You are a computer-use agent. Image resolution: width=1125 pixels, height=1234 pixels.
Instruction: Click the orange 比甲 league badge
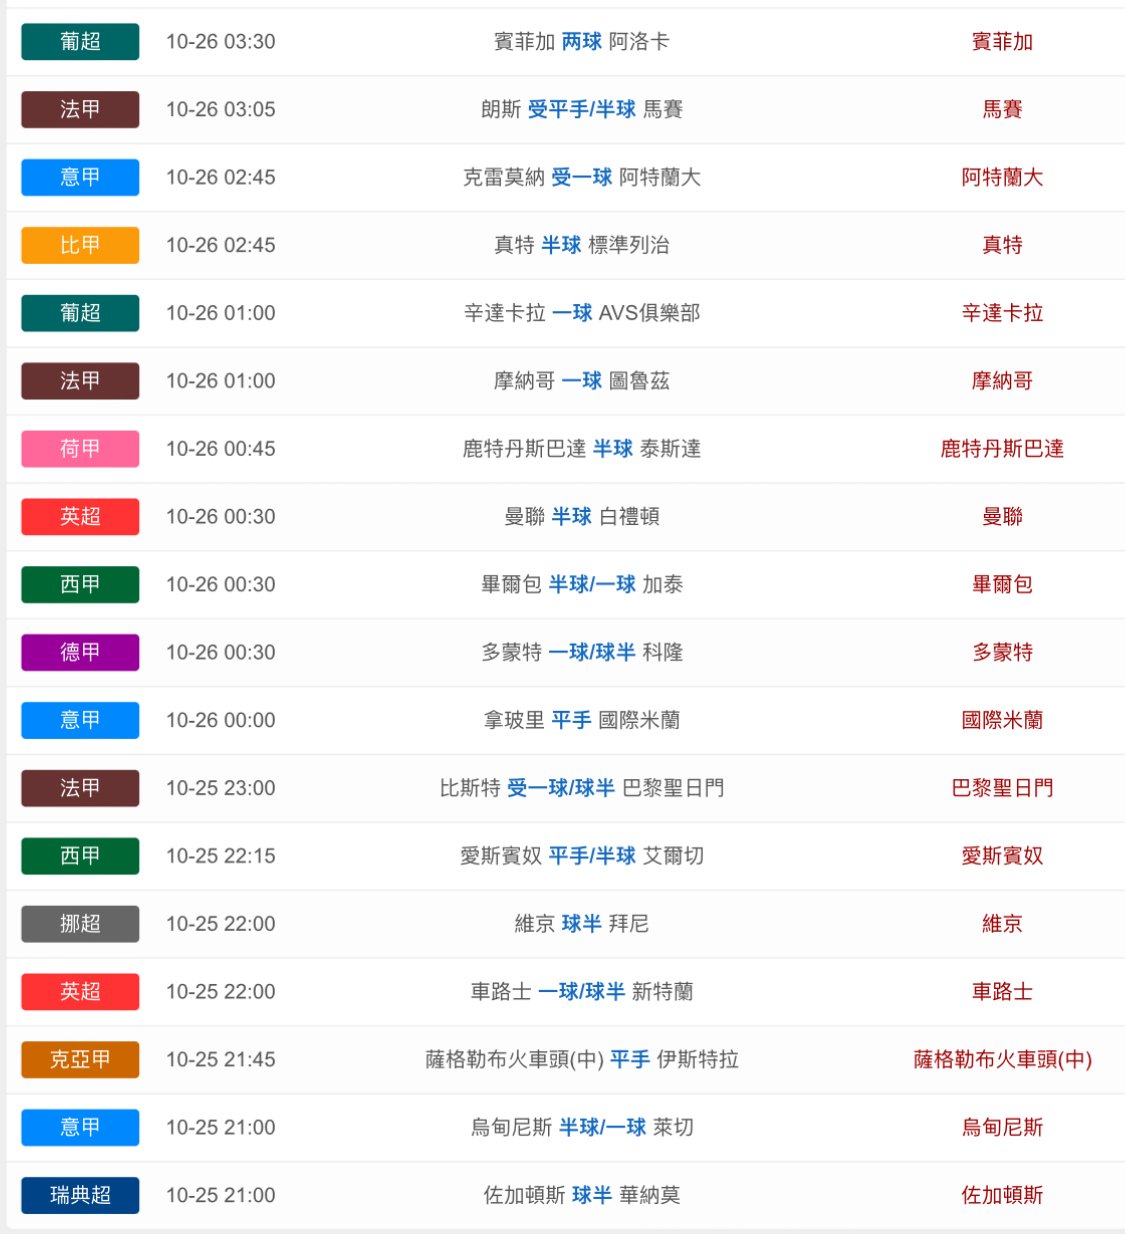click(80, 245)
